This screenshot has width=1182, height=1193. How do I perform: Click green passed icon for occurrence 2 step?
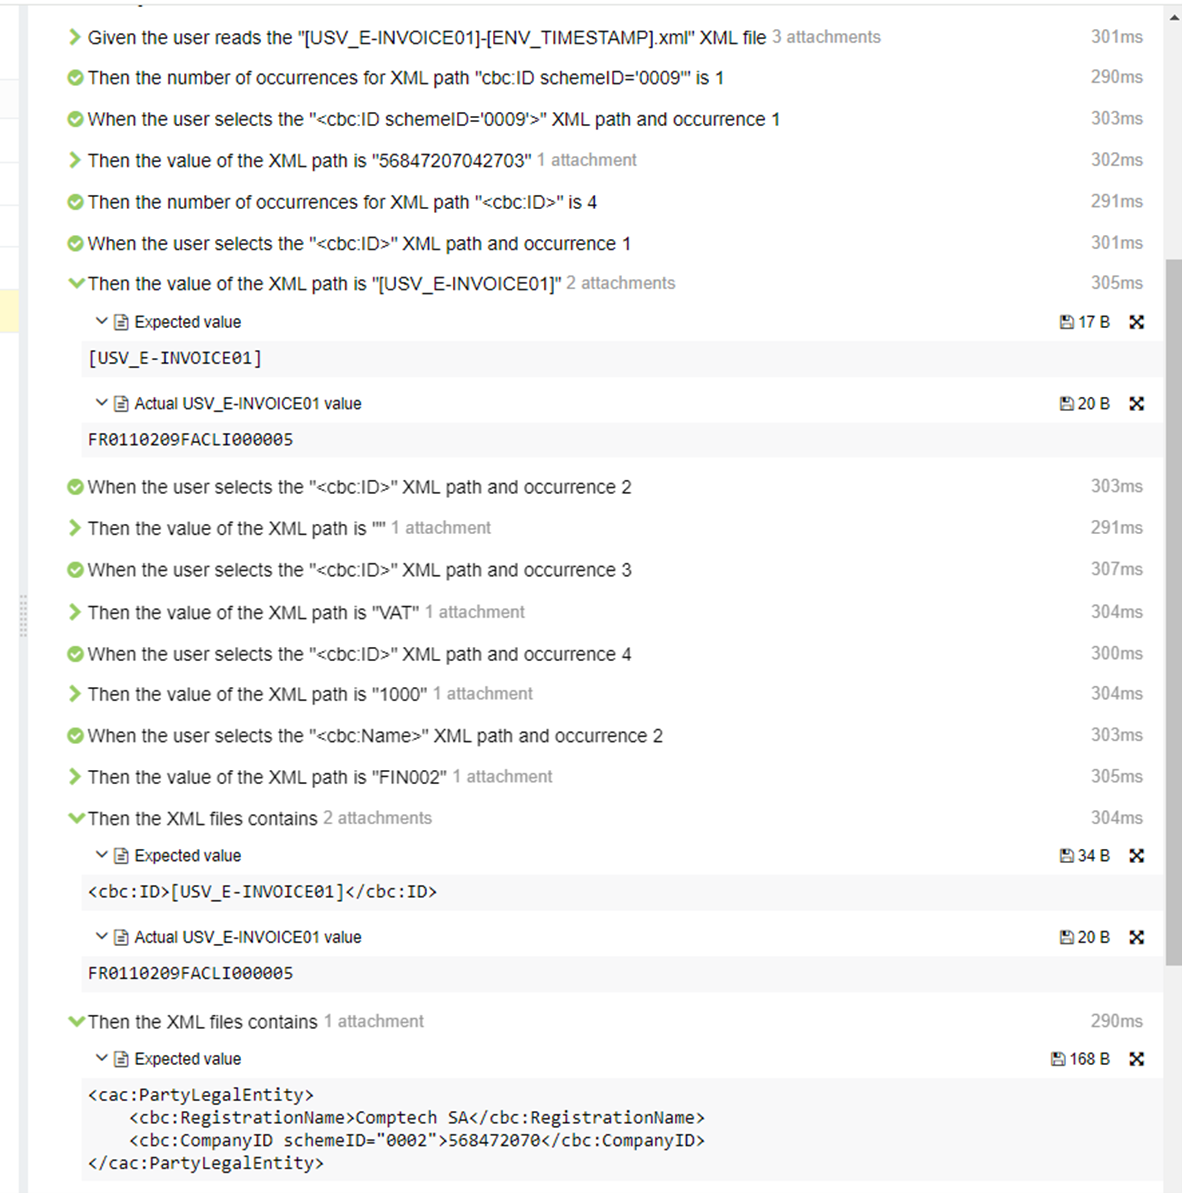click(75, 487)
